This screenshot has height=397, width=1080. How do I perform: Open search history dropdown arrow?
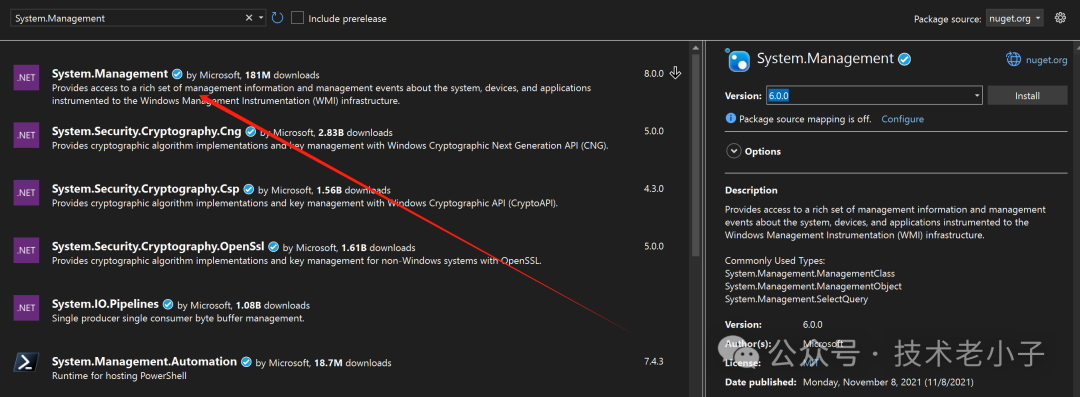262,19
